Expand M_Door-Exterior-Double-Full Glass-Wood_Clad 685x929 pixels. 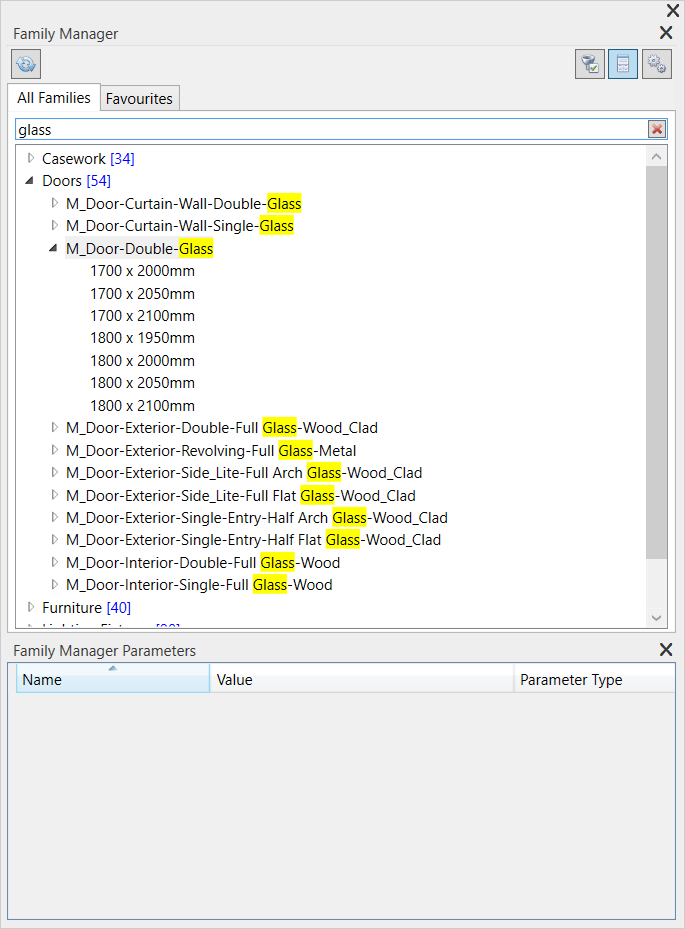click(x=55, y=427)
